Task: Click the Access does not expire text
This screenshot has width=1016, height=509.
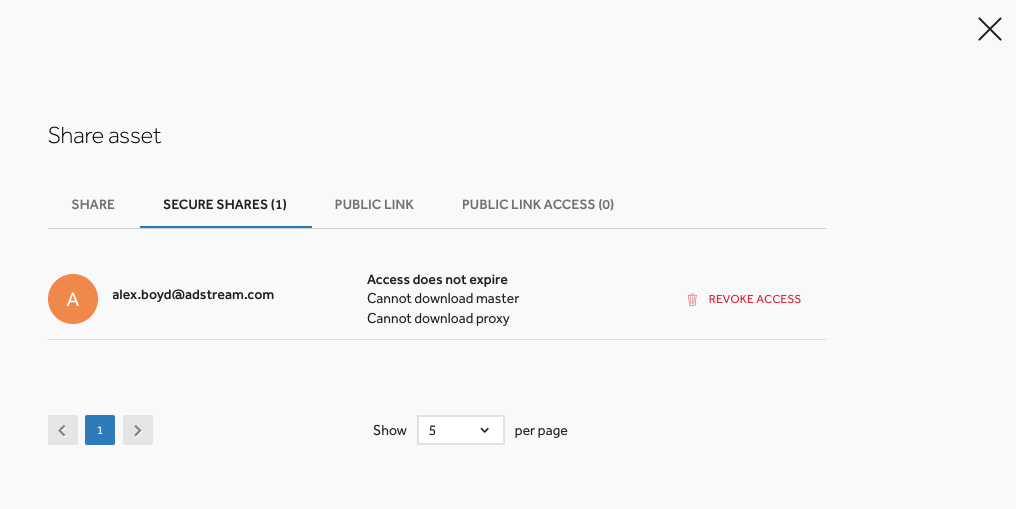Action: pos(437,280)
